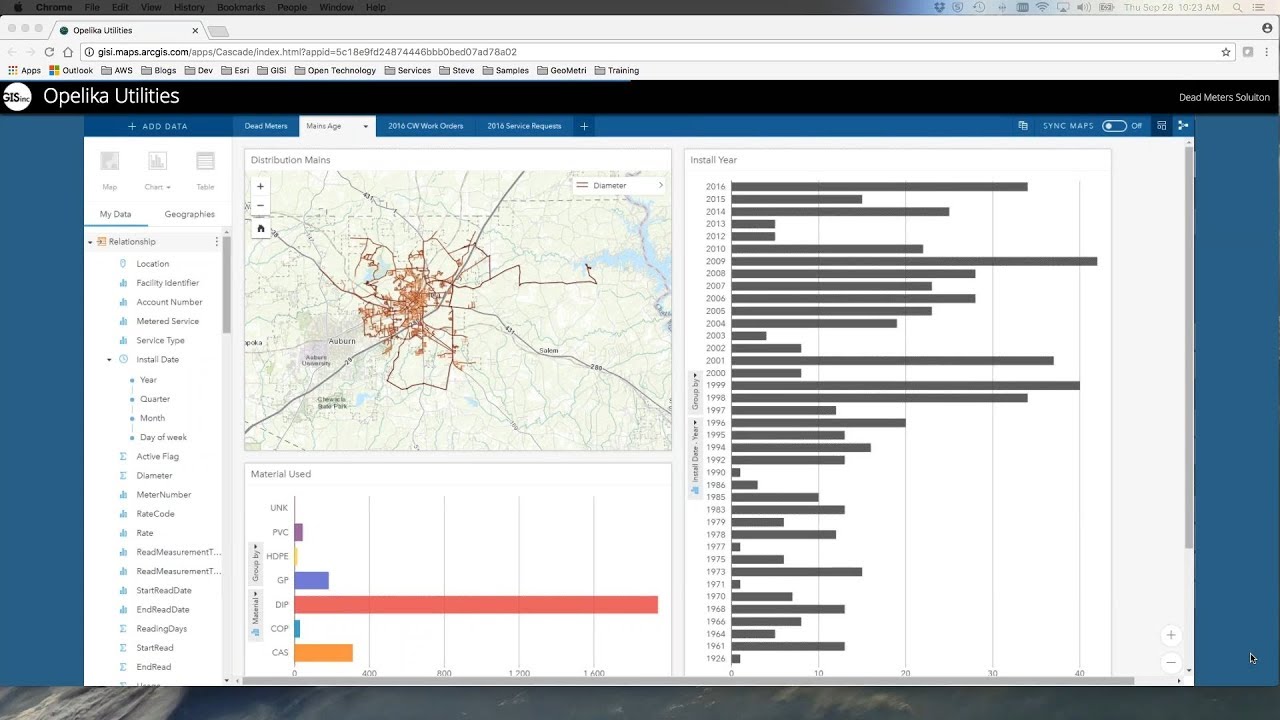Open the Dead Meters page tab

tap(266, 126)
